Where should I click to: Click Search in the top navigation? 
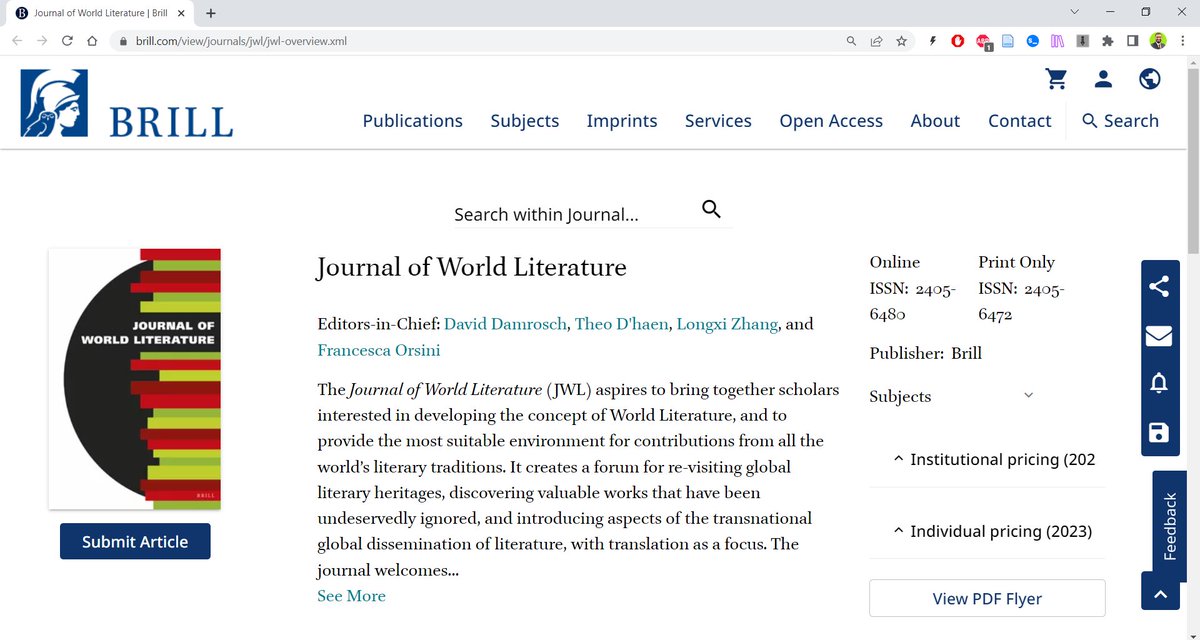(1120, 120)
